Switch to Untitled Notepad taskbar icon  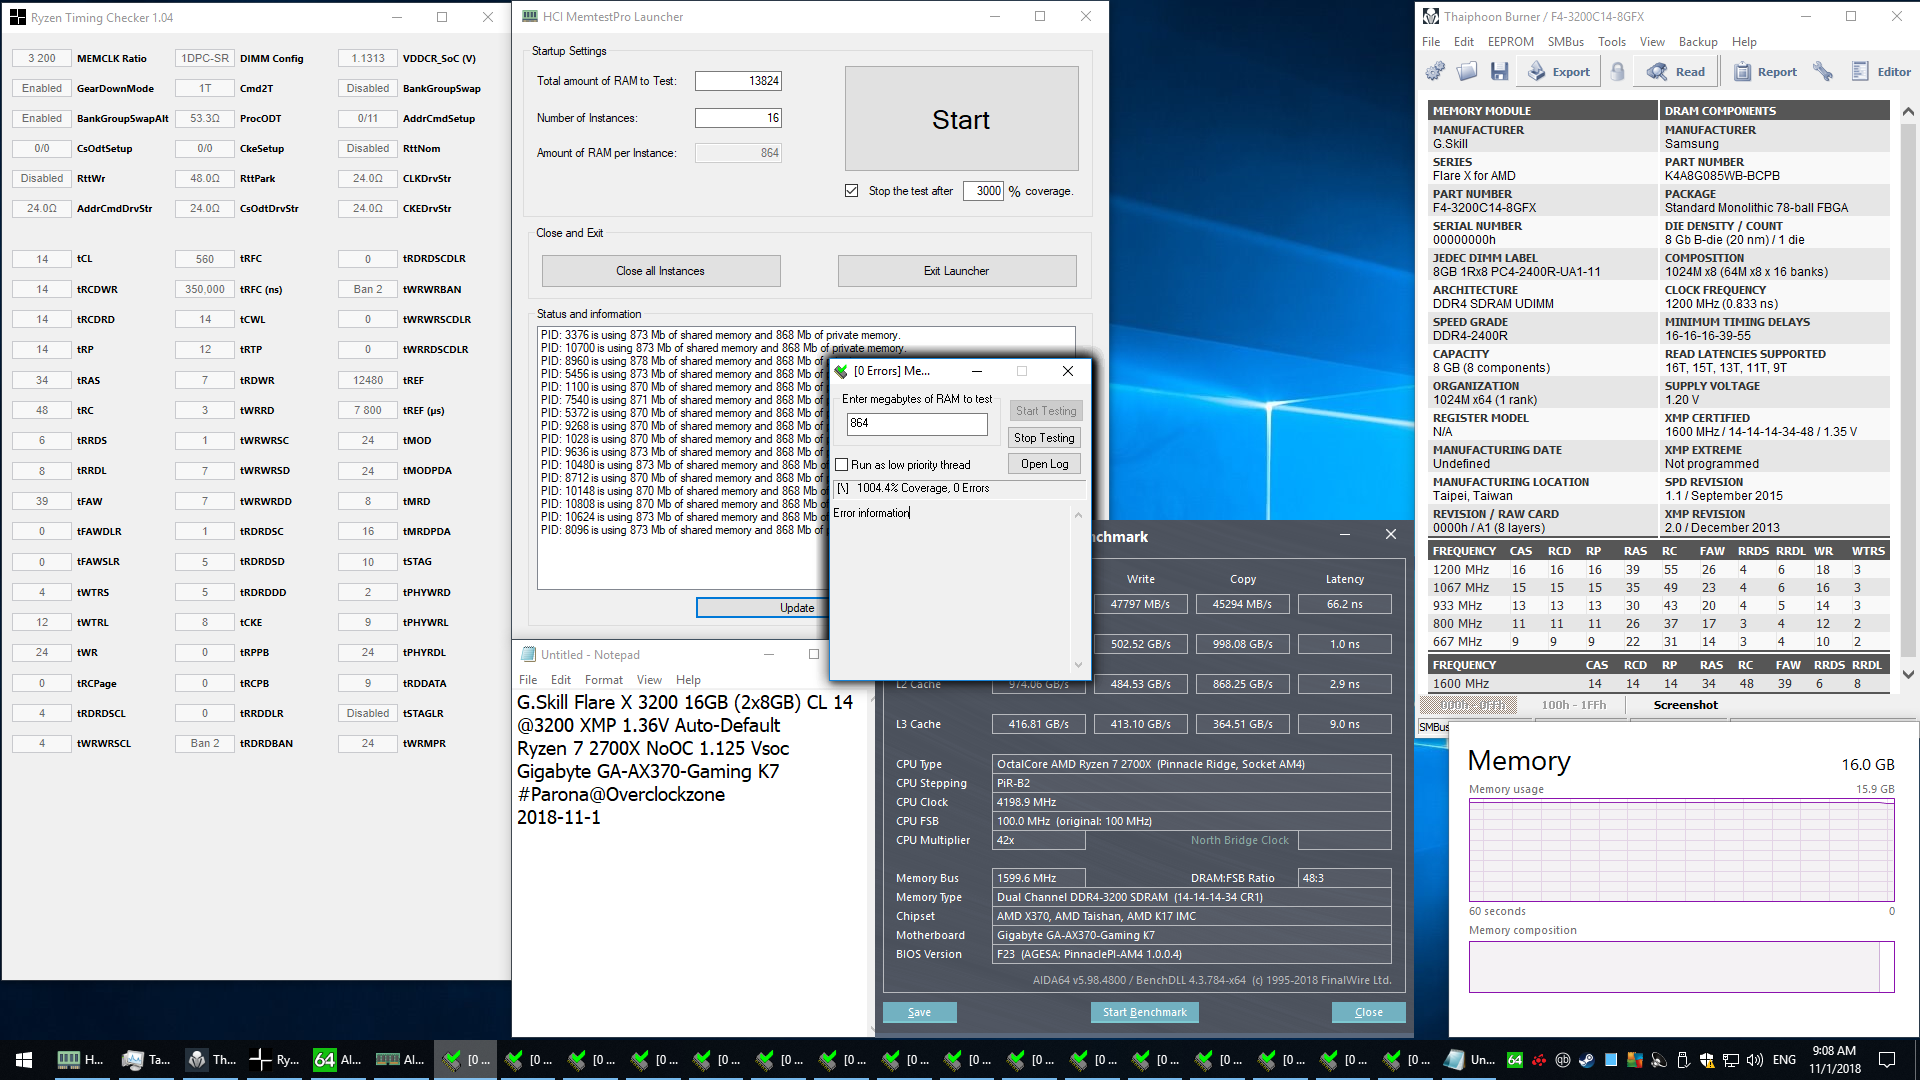pyautogui.click(x=1469, y=1060)
